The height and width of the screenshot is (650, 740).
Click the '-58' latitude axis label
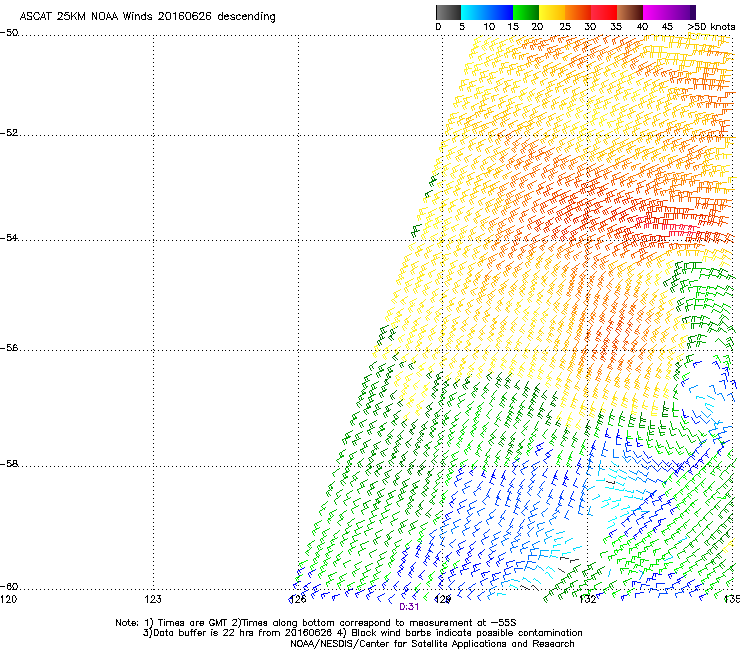pyautogui.click(x=9, y=464)
